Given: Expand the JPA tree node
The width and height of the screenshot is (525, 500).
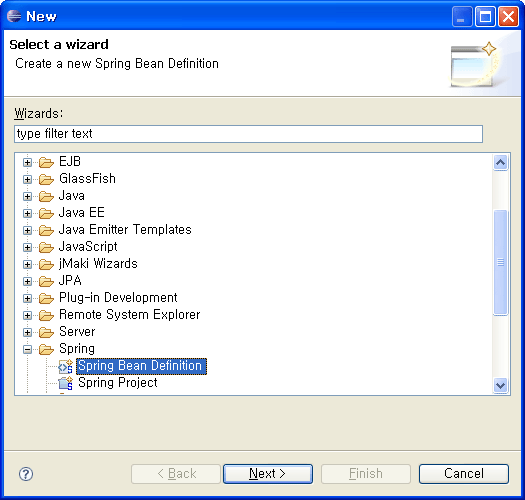Looking at the screenshot, I should pos(27,282).
